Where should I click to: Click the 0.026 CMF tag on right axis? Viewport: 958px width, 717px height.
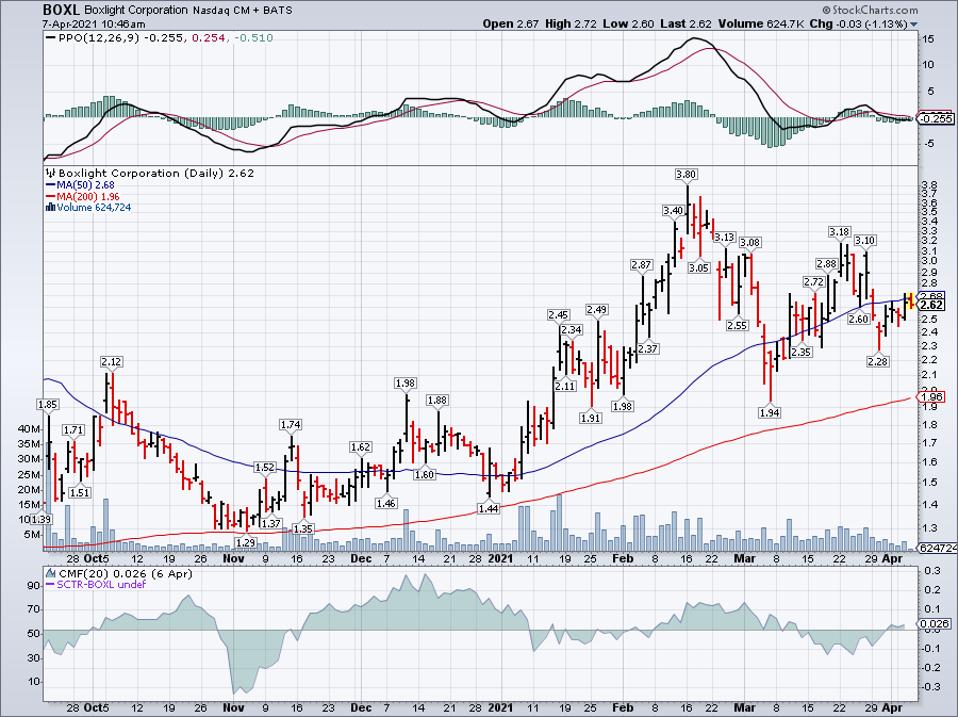pos(935,624)
